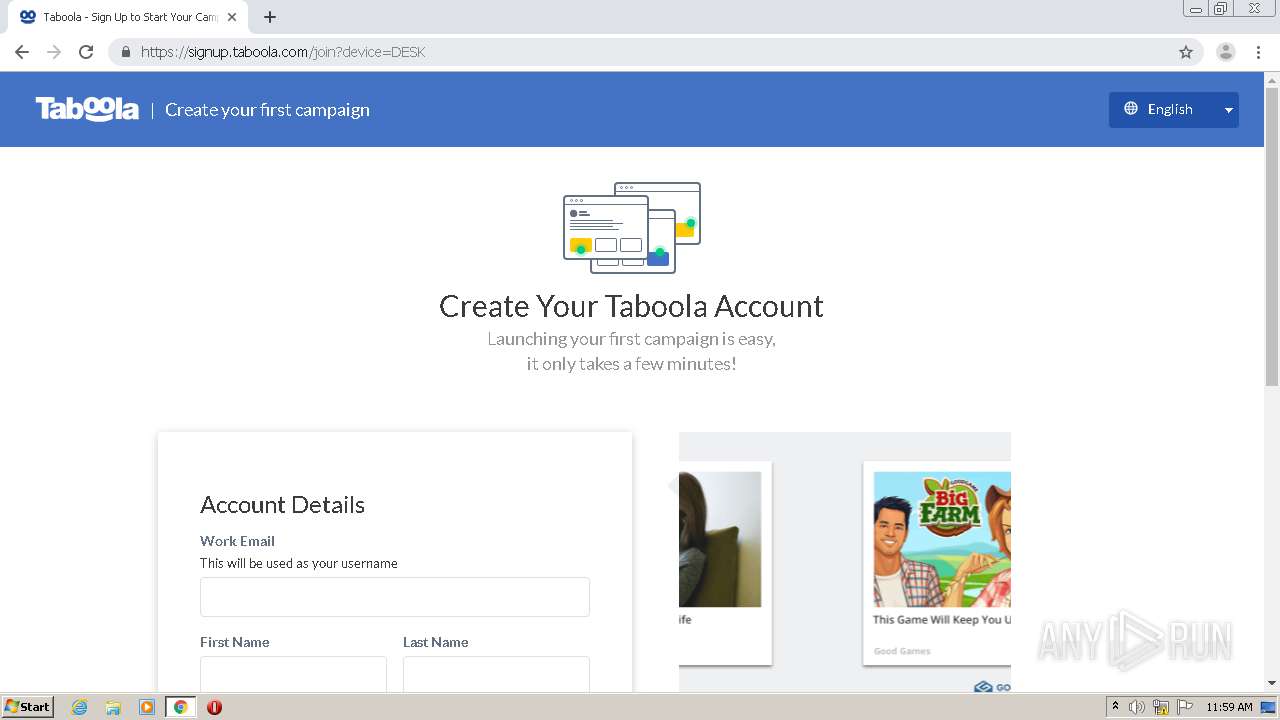1280x720 pixels.
Task: Click page scrollbar up arrow
Action: pos(1272,80)
